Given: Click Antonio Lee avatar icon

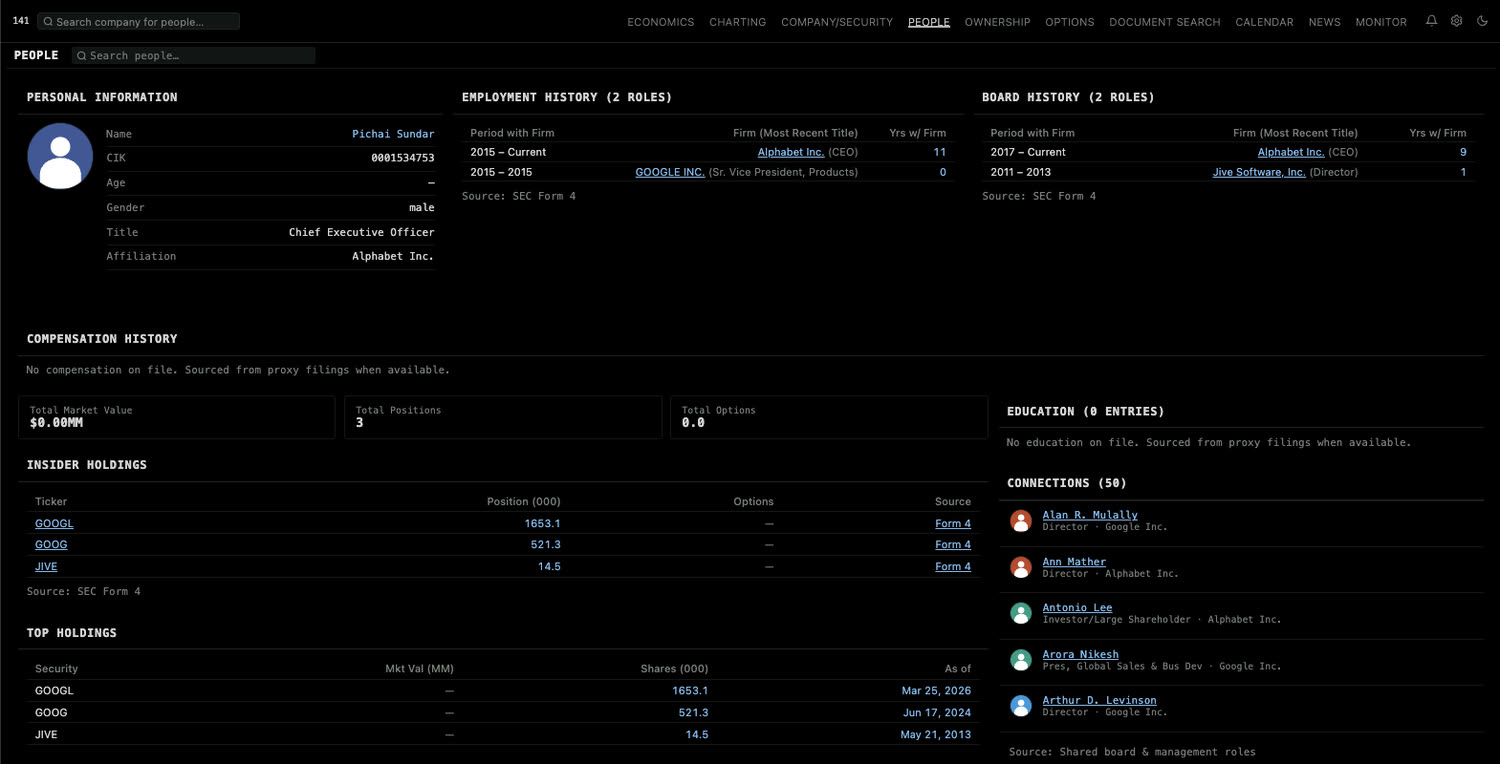Looking at the screenshot, I should point(1020,613).
